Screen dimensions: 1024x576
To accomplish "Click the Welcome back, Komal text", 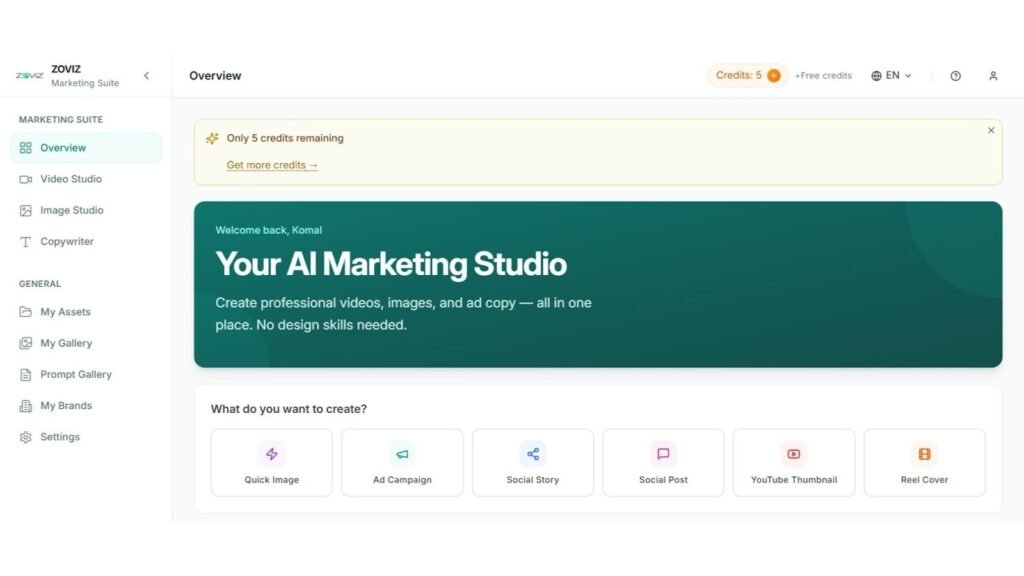I will click(268, 230).
